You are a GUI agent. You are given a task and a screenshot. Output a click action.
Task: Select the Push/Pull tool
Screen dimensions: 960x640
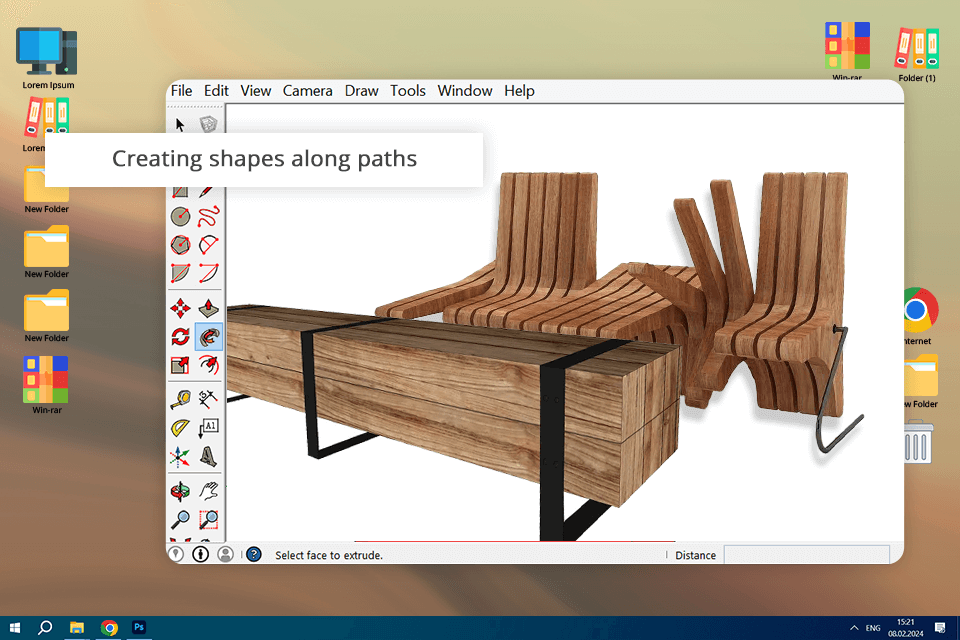(x=209, y=308)
